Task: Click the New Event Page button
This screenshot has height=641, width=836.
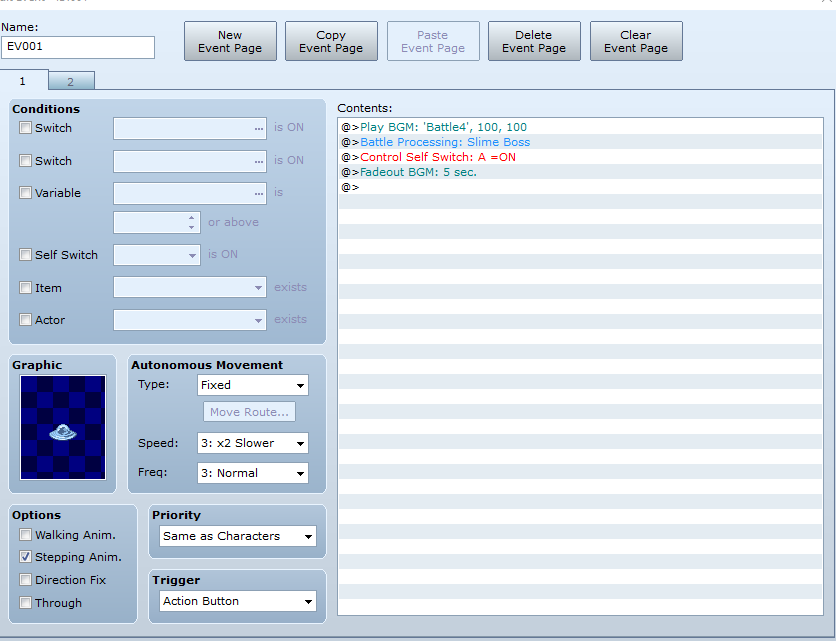Action: click(230, 41)
